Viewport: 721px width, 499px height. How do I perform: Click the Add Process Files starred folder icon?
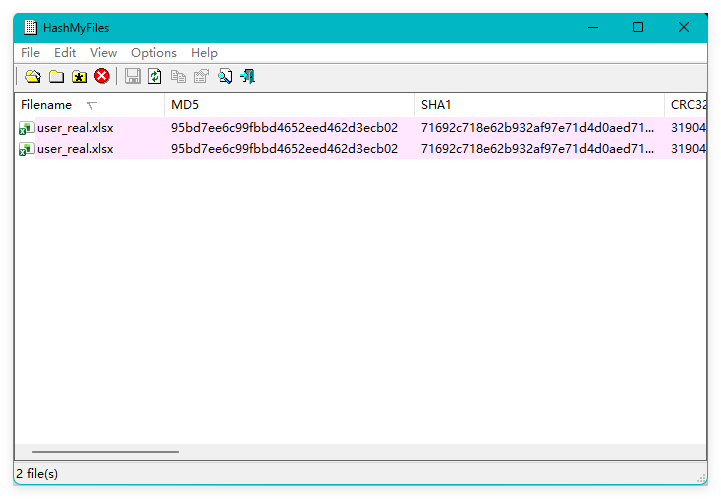[x=80, y=76]
